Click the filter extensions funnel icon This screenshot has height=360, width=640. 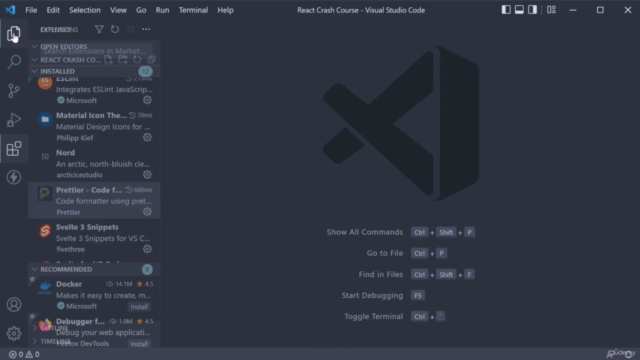(99, 29)
